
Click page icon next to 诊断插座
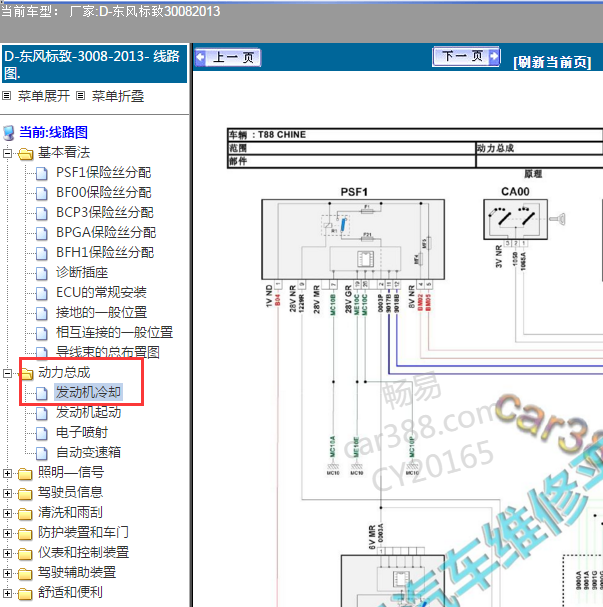[42, 273]
